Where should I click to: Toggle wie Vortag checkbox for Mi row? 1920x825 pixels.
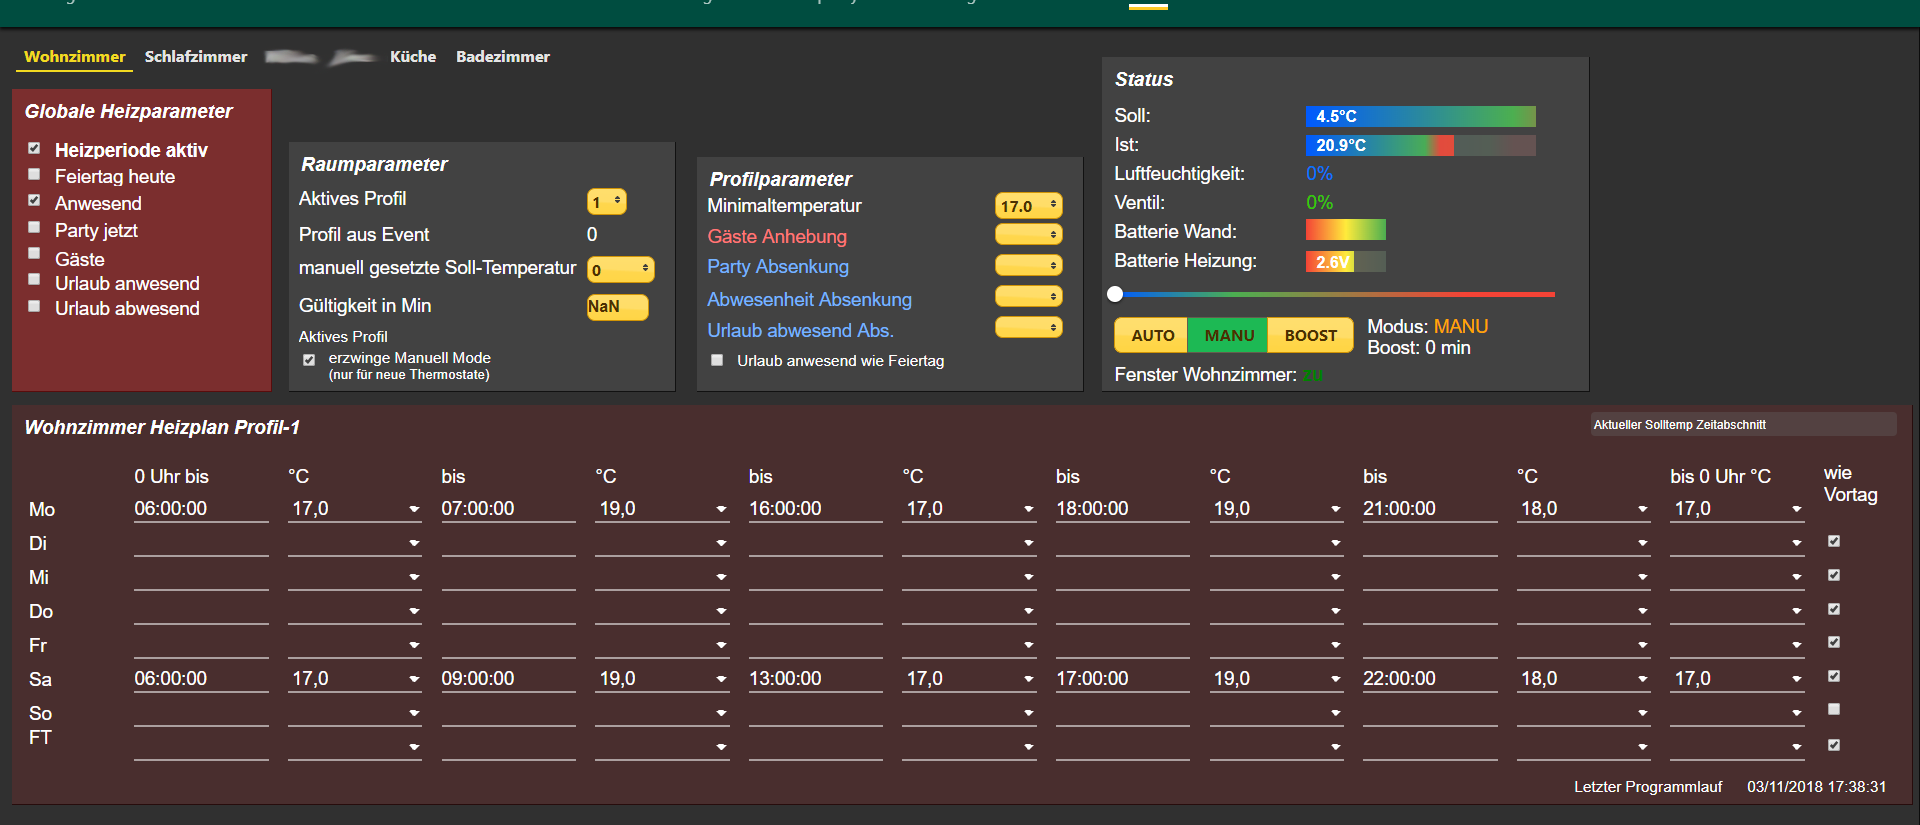pos(1834,575)
